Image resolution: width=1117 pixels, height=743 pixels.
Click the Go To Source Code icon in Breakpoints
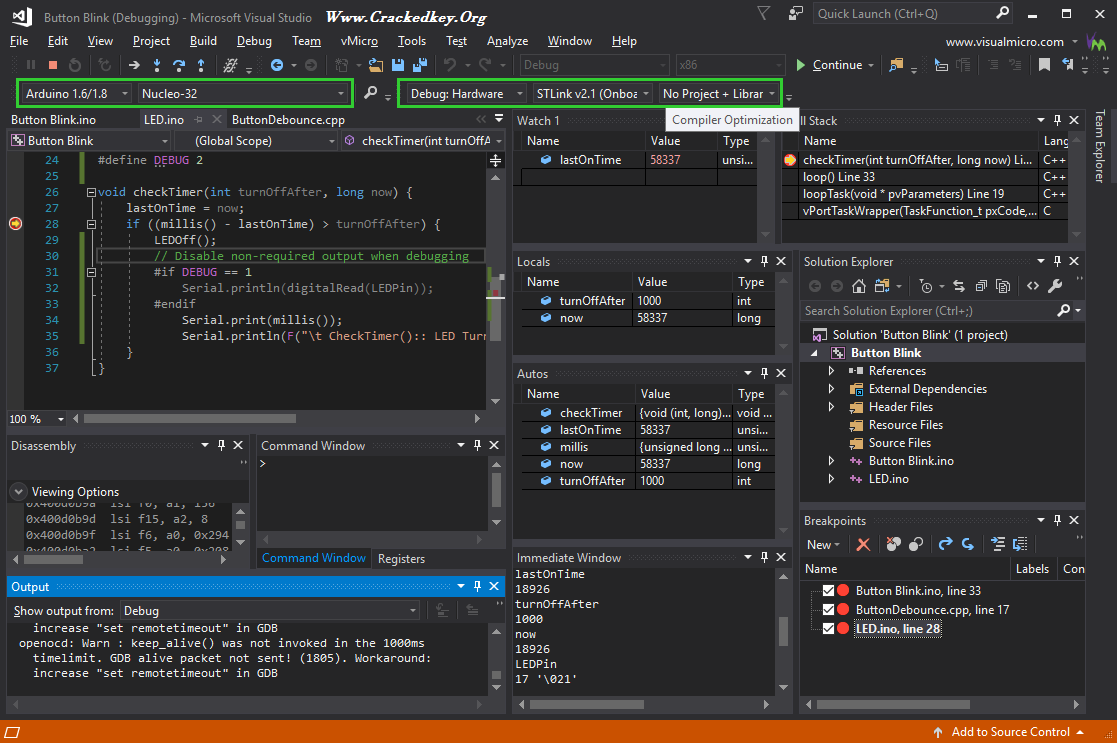click(998, 544)
